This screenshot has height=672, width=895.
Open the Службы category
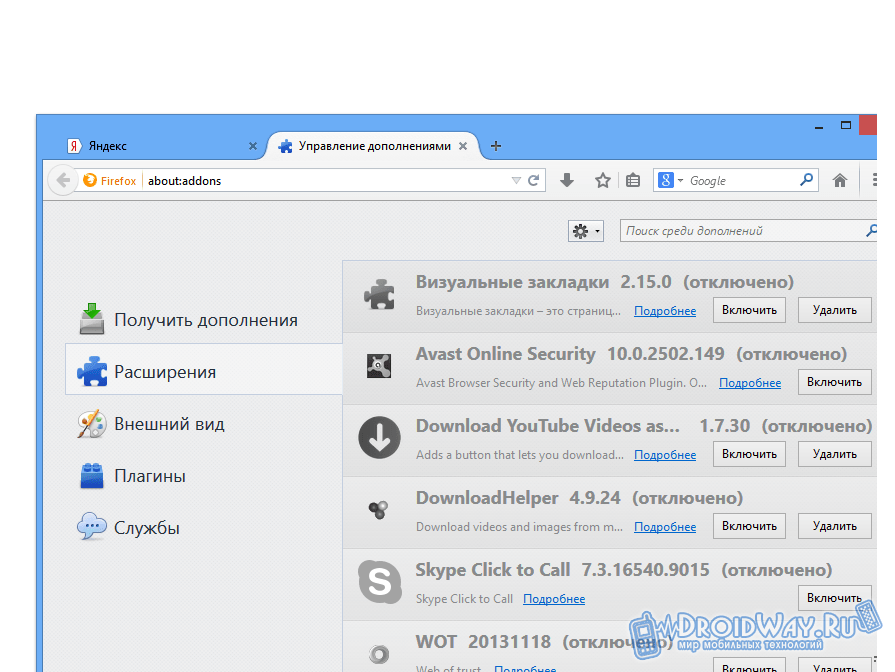(204, 528)
